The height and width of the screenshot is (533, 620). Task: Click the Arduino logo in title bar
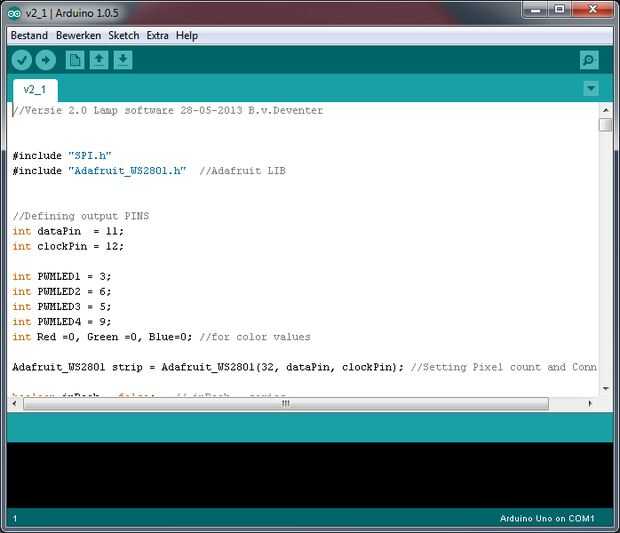(x=14, y=13)
